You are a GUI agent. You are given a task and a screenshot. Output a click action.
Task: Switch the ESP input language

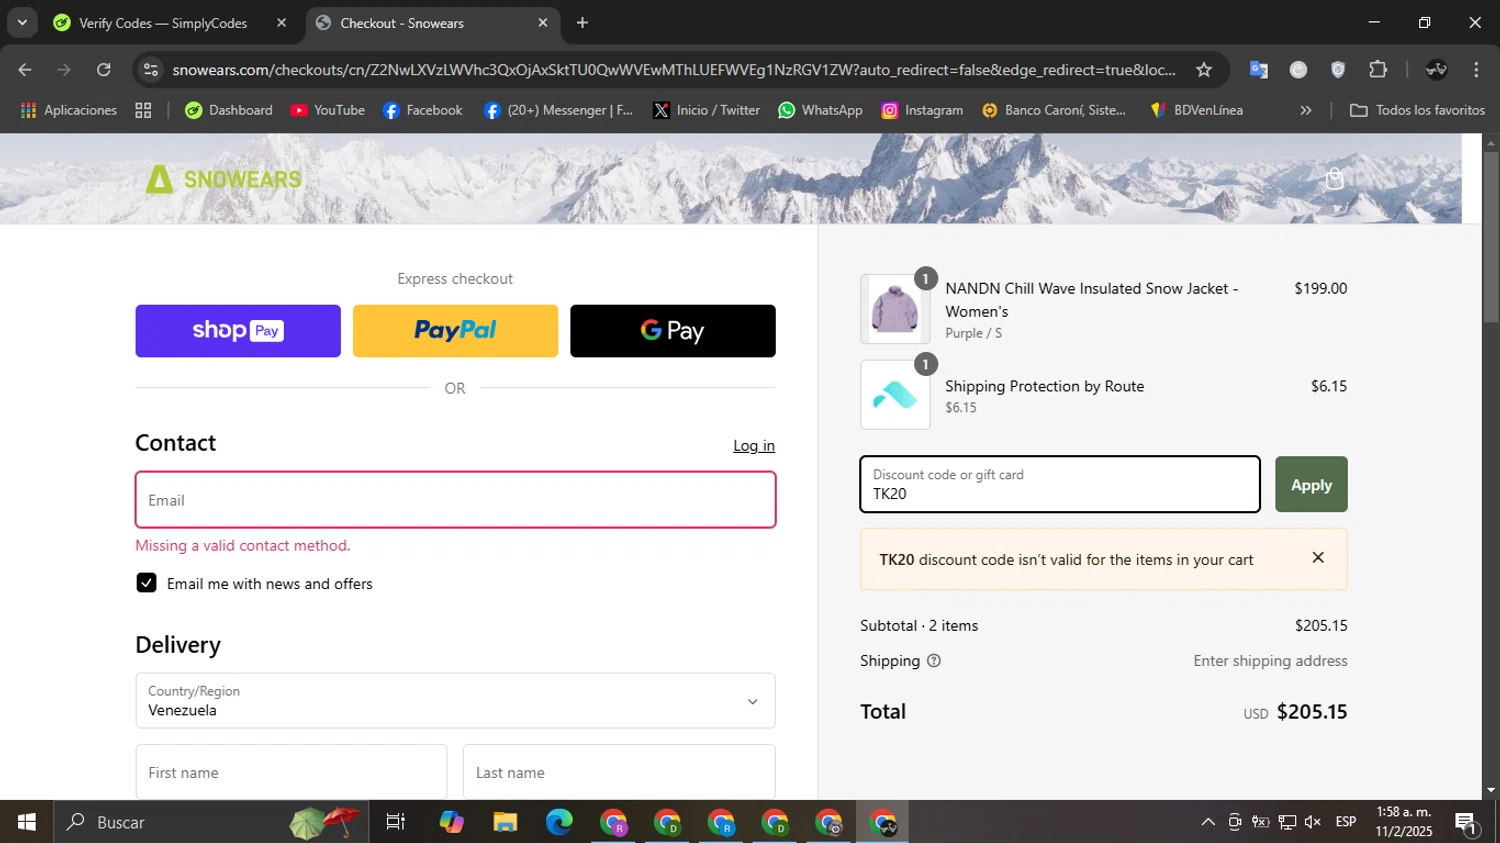1346,822
